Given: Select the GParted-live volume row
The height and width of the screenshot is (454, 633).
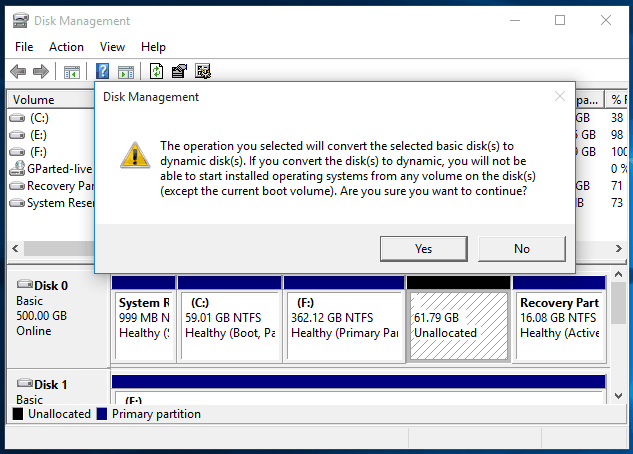Looking at the screenshot, I should 51,169.
